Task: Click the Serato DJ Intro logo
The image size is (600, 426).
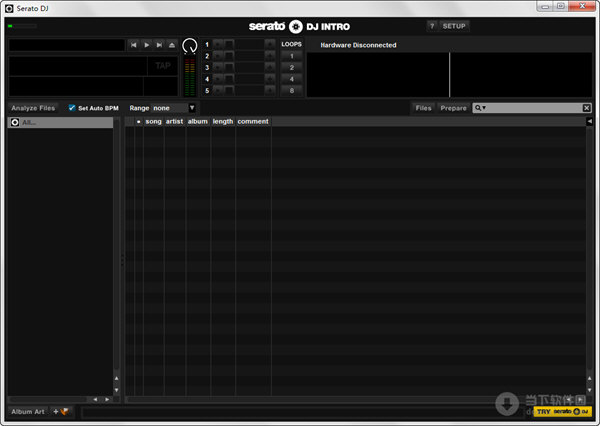Action: [299, 26]
